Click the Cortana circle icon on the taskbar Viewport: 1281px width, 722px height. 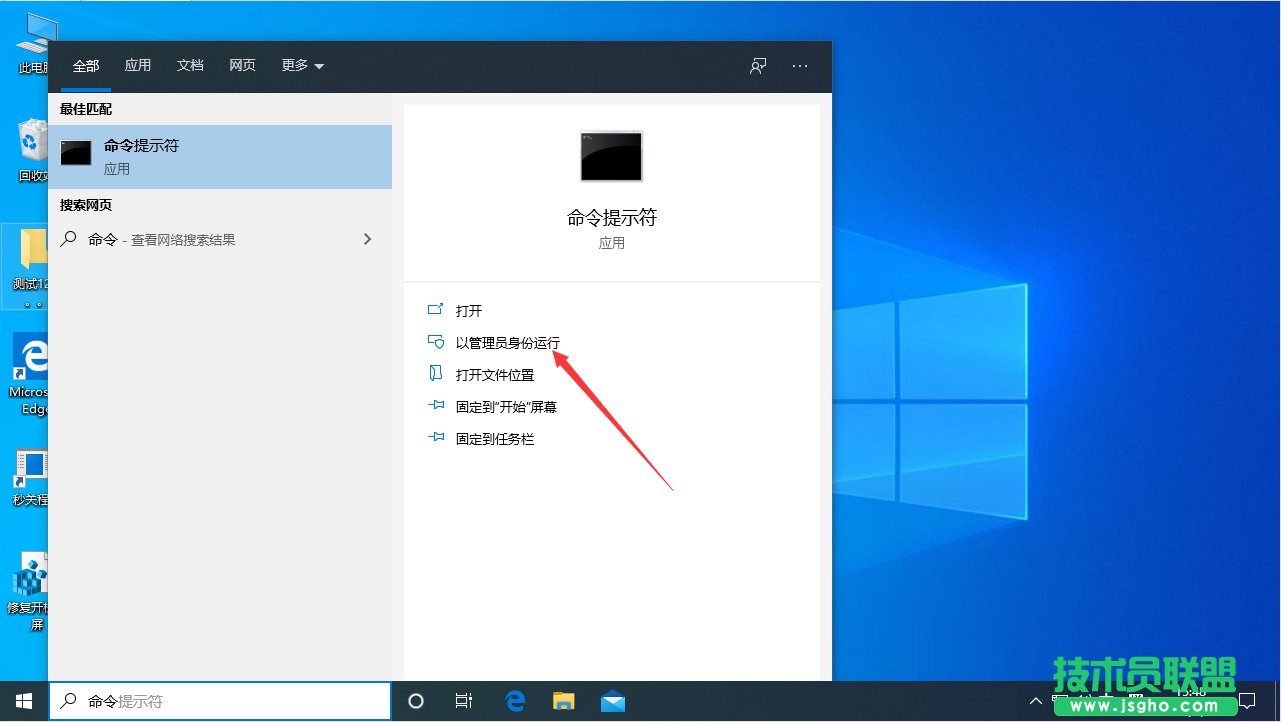point(415,701)
